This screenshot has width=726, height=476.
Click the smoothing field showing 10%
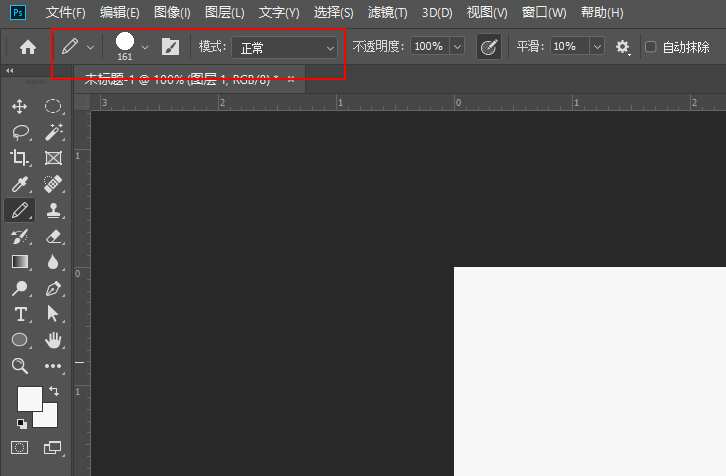point(570,46)
